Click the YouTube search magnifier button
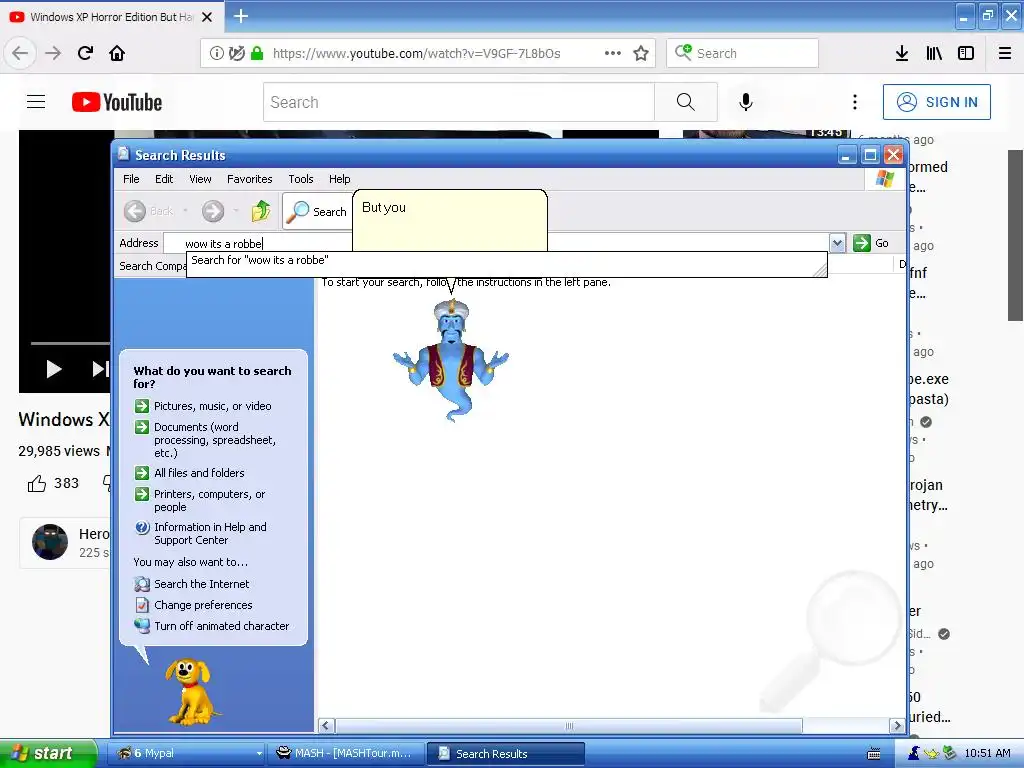The width and height of the screenshot is (1024, 768). 686,102
